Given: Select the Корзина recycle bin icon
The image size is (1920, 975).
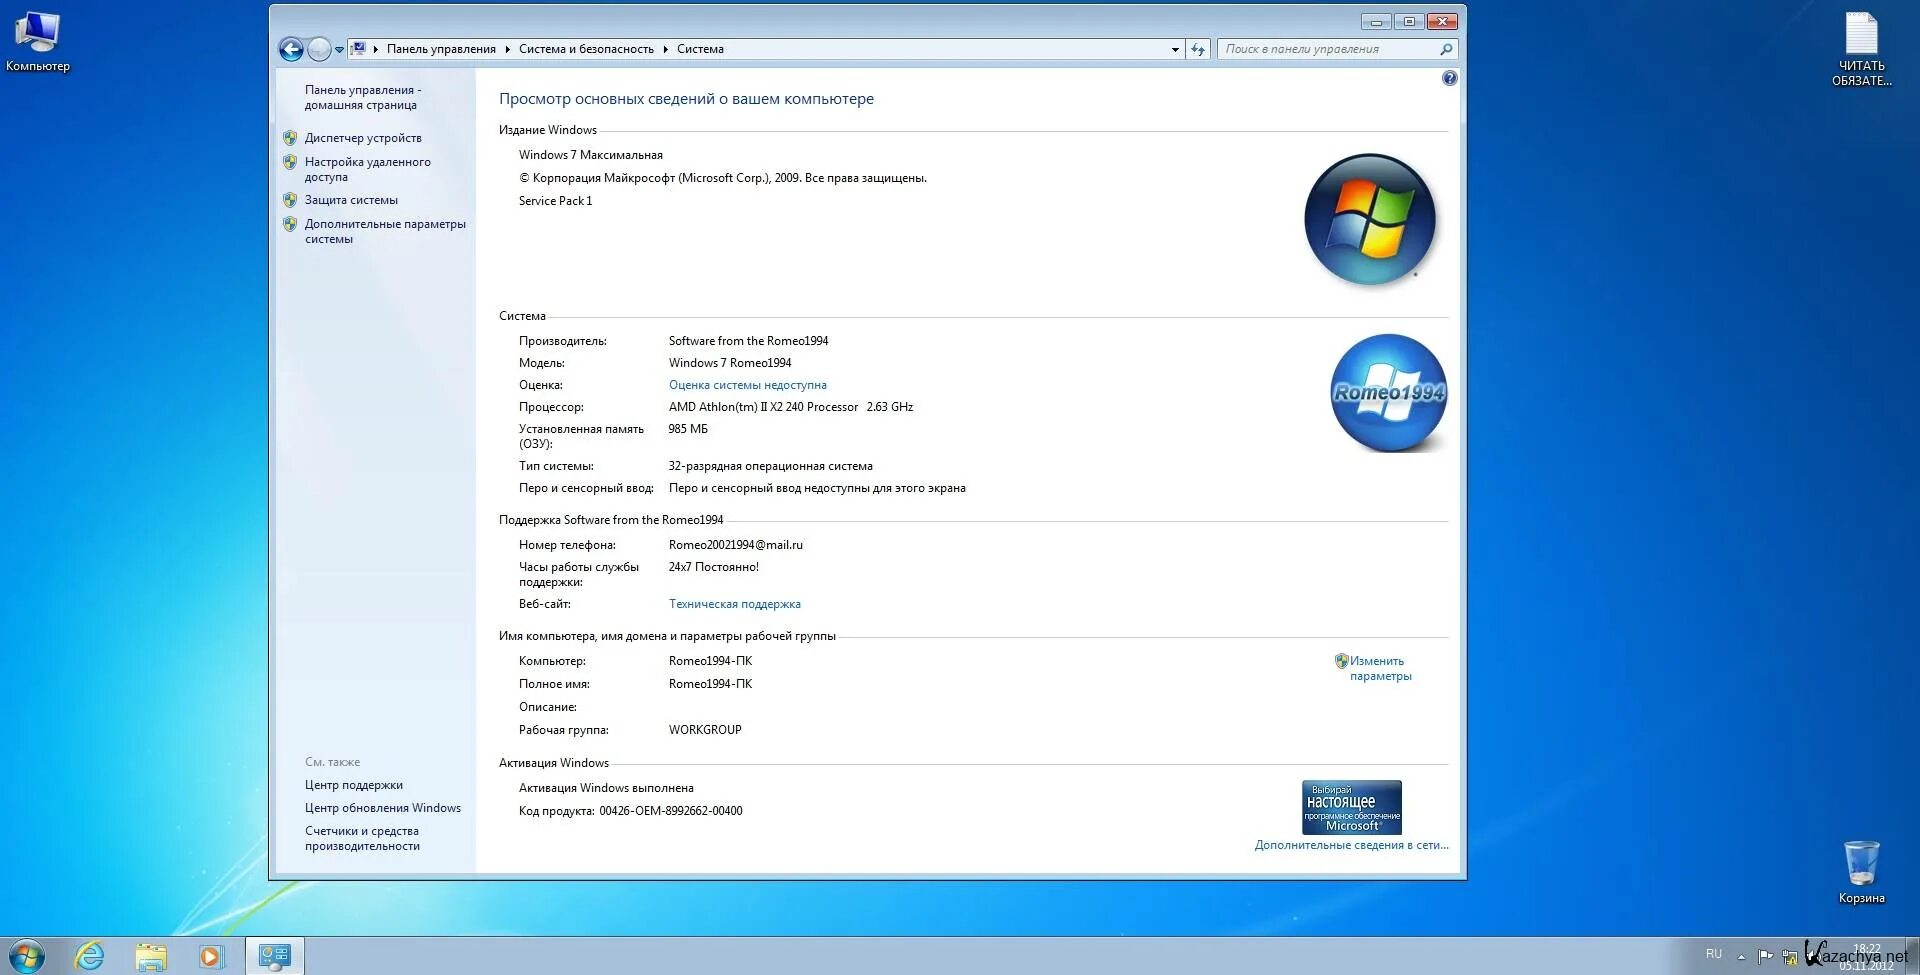Looking at the screenshot, I should (x=1862, y=872).
